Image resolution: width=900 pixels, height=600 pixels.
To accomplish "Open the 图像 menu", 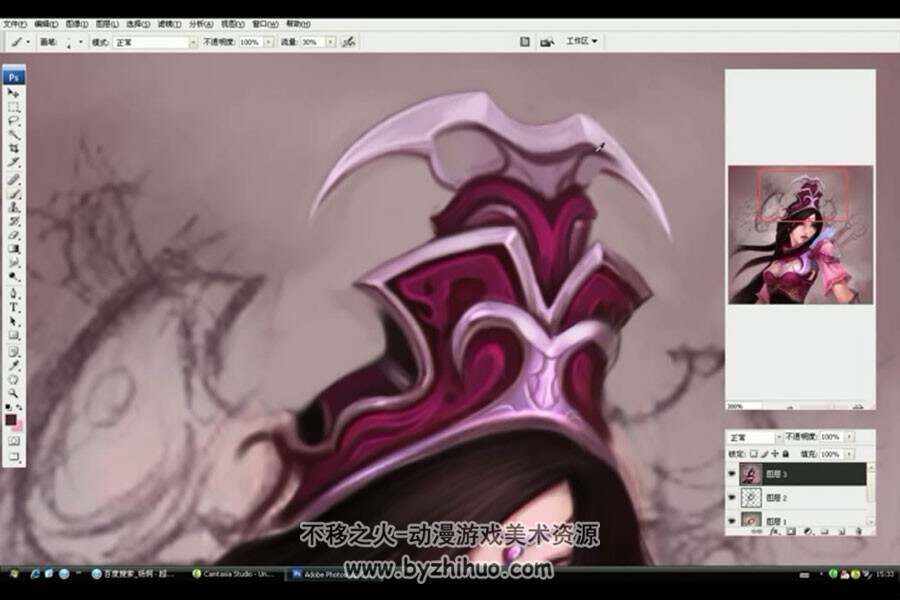I will [x=77, y=24].
